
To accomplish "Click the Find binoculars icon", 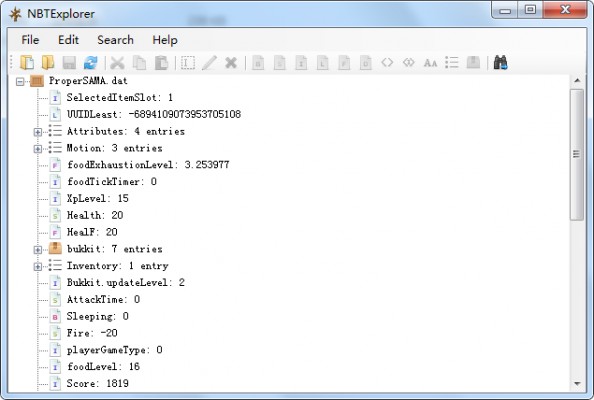I will click(x=500, y=62).
